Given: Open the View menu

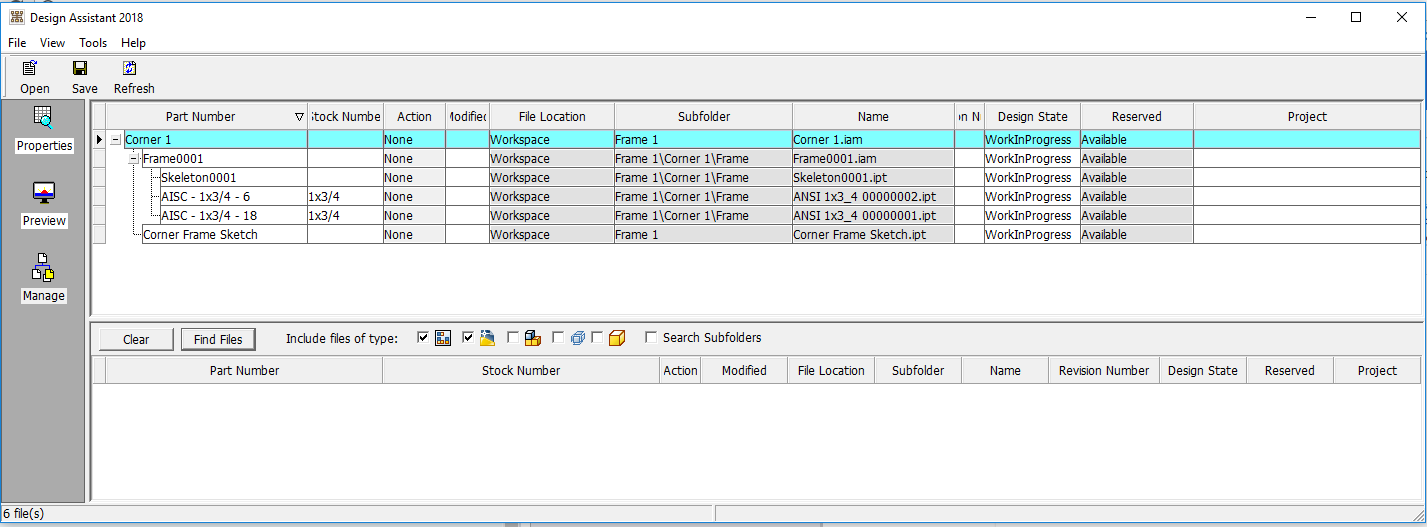Looking at the screenshot, I should tap(52, 43).
